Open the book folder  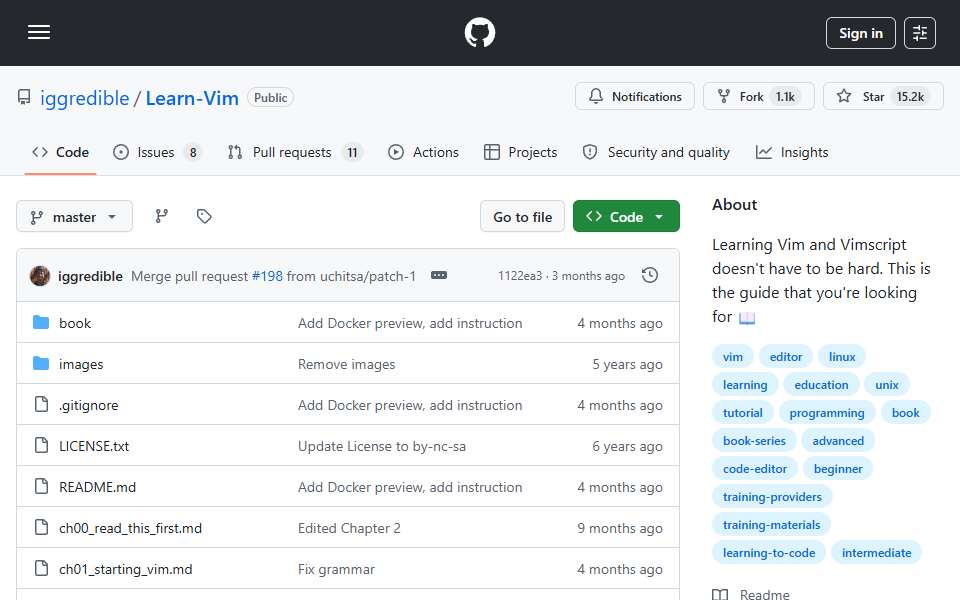[75, 323]
